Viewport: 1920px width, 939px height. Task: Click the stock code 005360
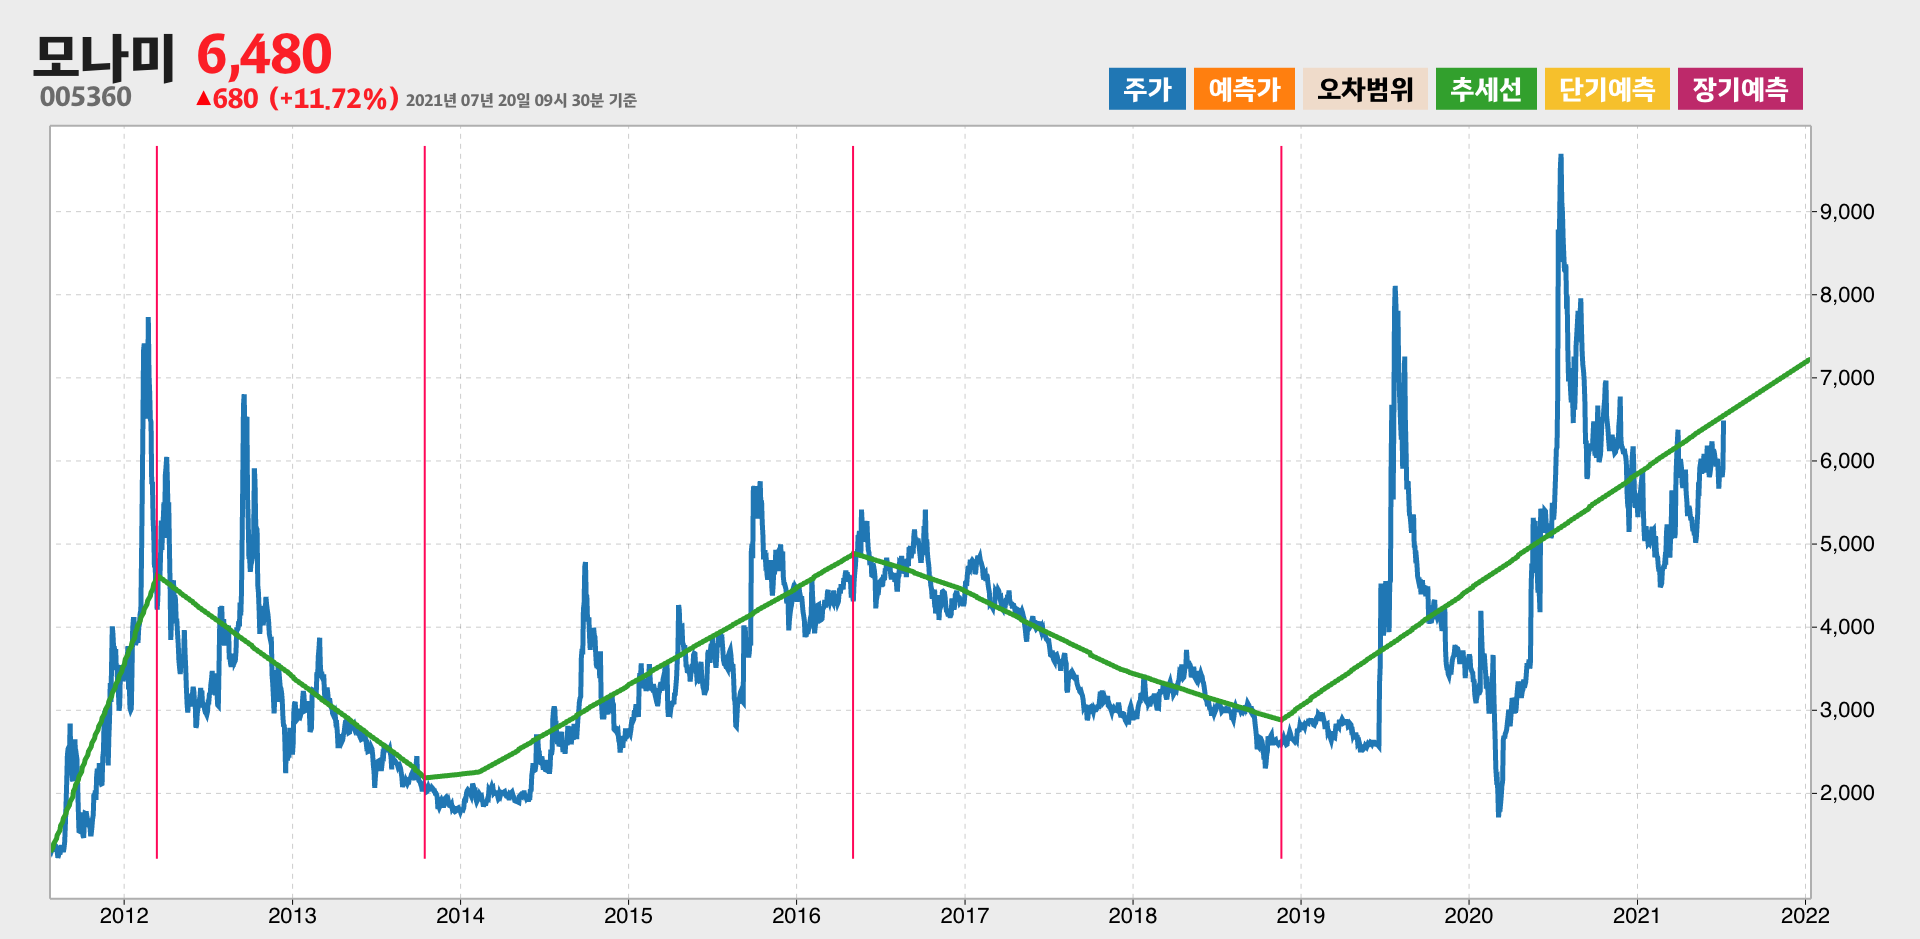pyautogui.click(x=86, y=97)
